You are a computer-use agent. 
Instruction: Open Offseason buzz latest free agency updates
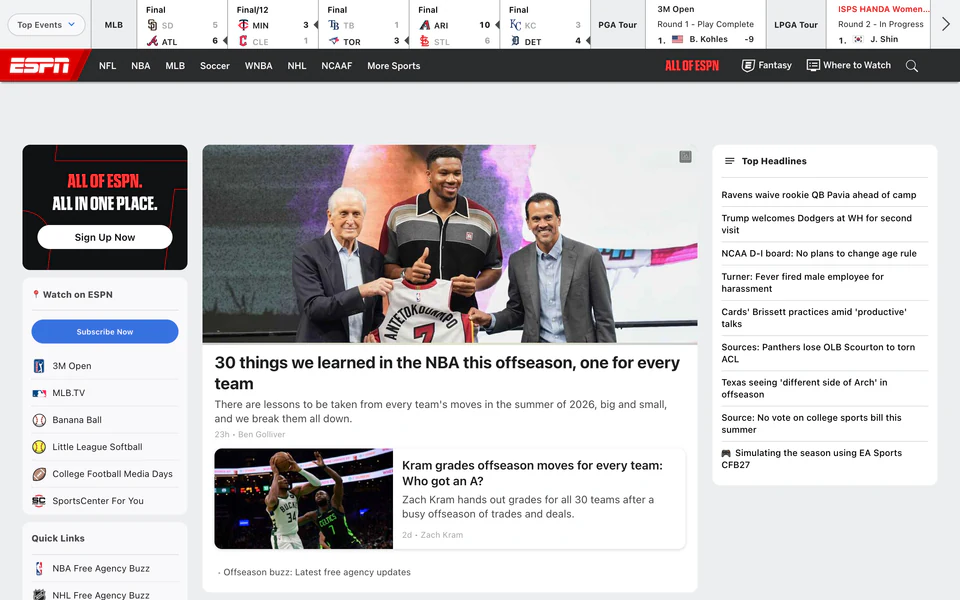[317, 572]
